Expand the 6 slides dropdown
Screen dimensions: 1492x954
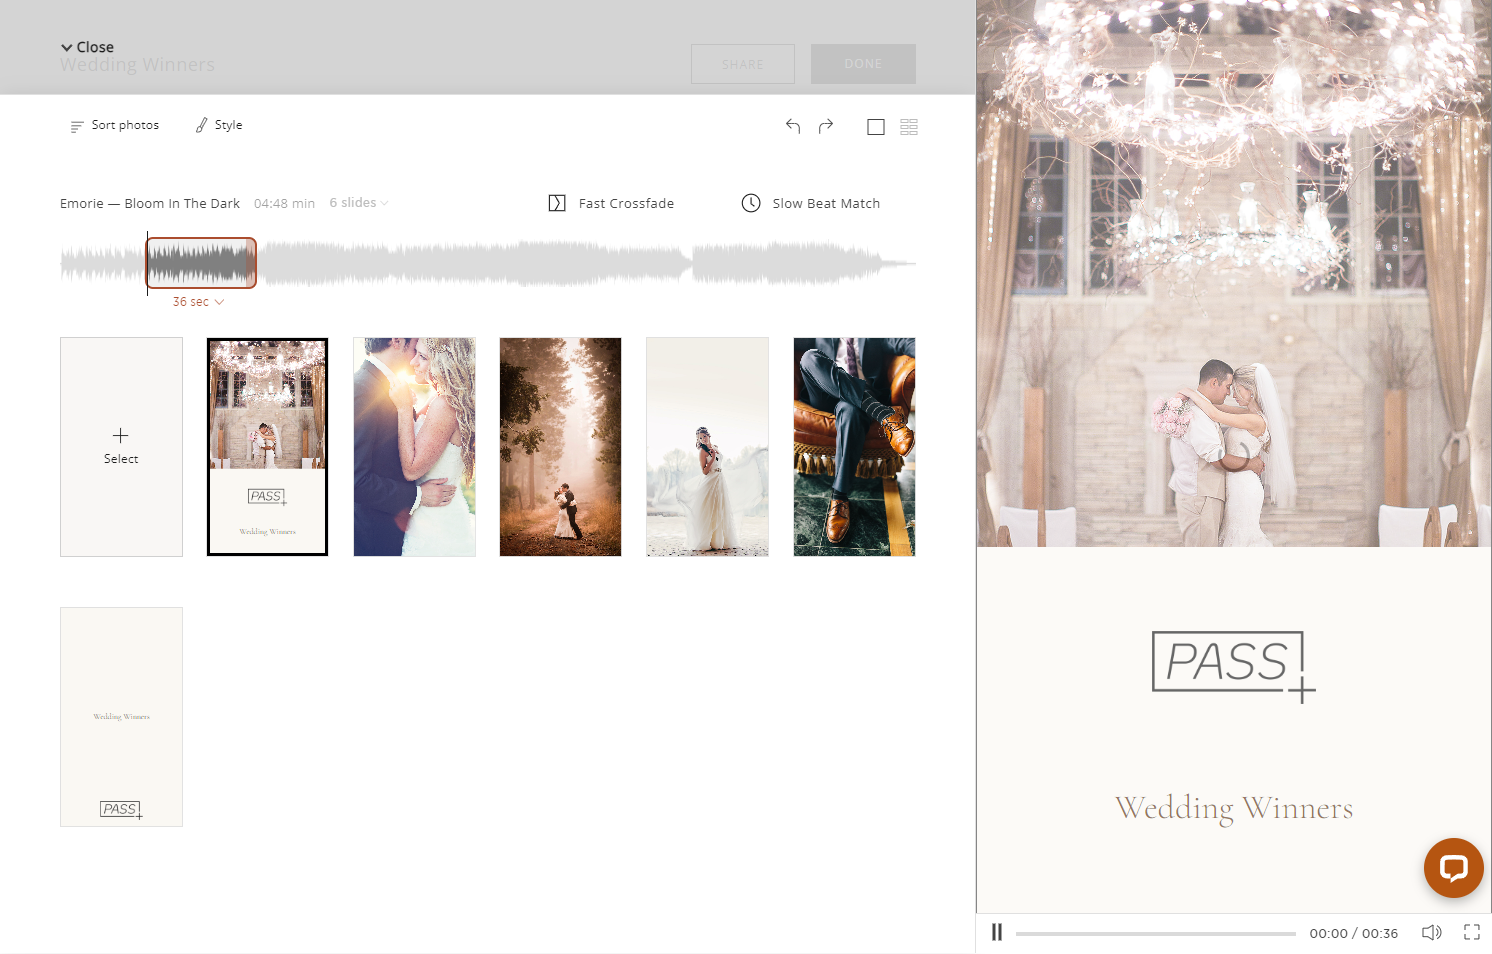[359, 203]
